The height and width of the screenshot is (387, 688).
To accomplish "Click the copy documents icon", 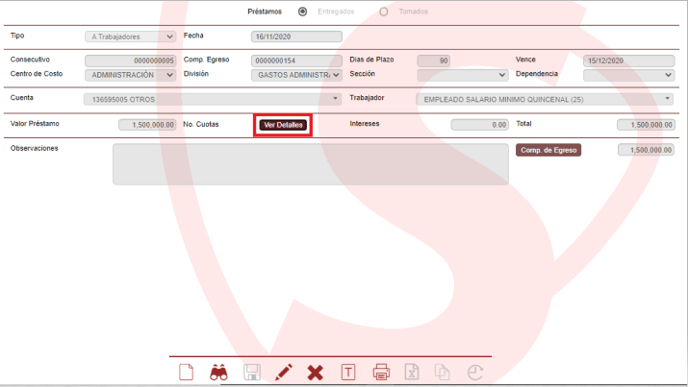I will (x=442, y=372).
